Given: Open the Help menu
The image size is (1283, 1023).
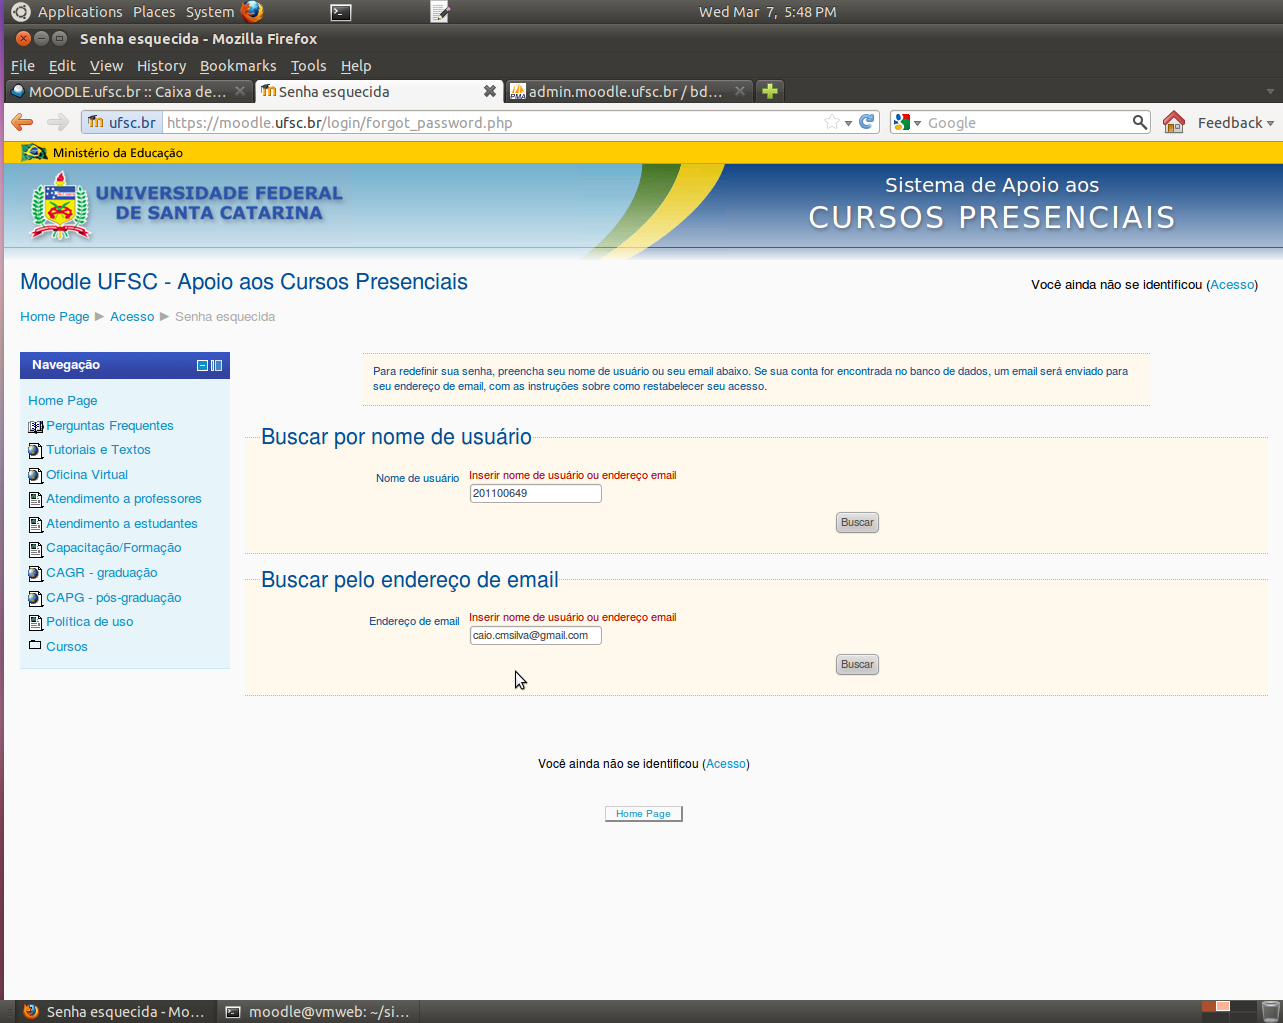Looking at the screenshot, I should pyautogui.click(x=356, y=66).
